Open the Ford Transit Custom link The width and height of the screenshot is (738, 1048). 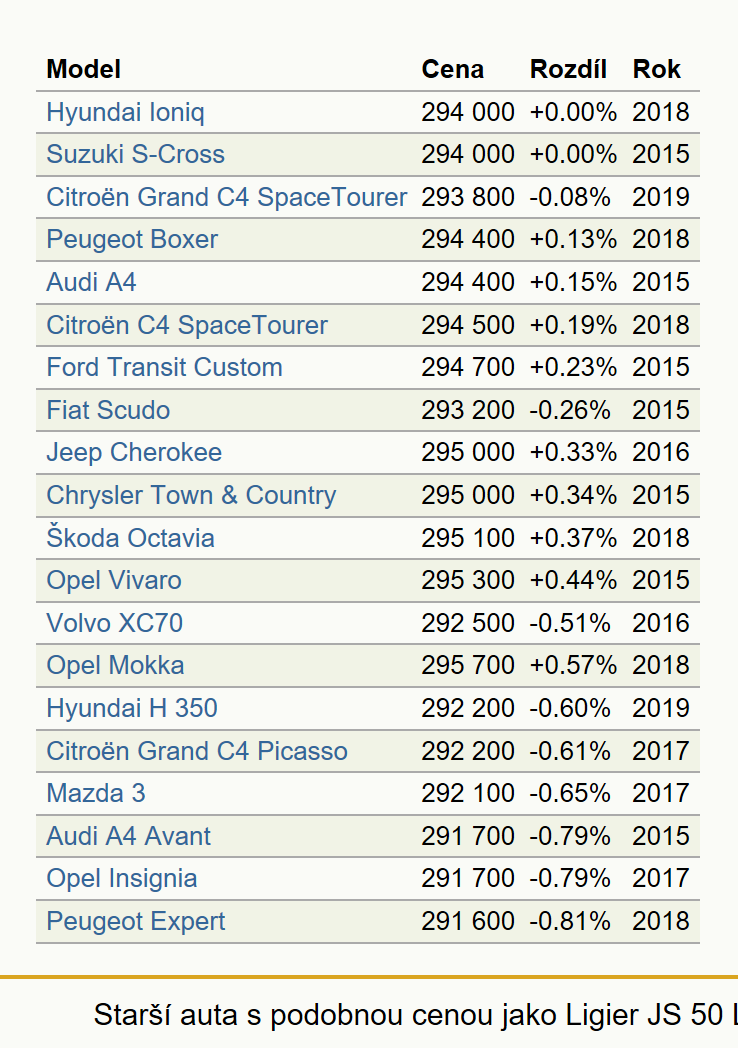coord(164,367)
